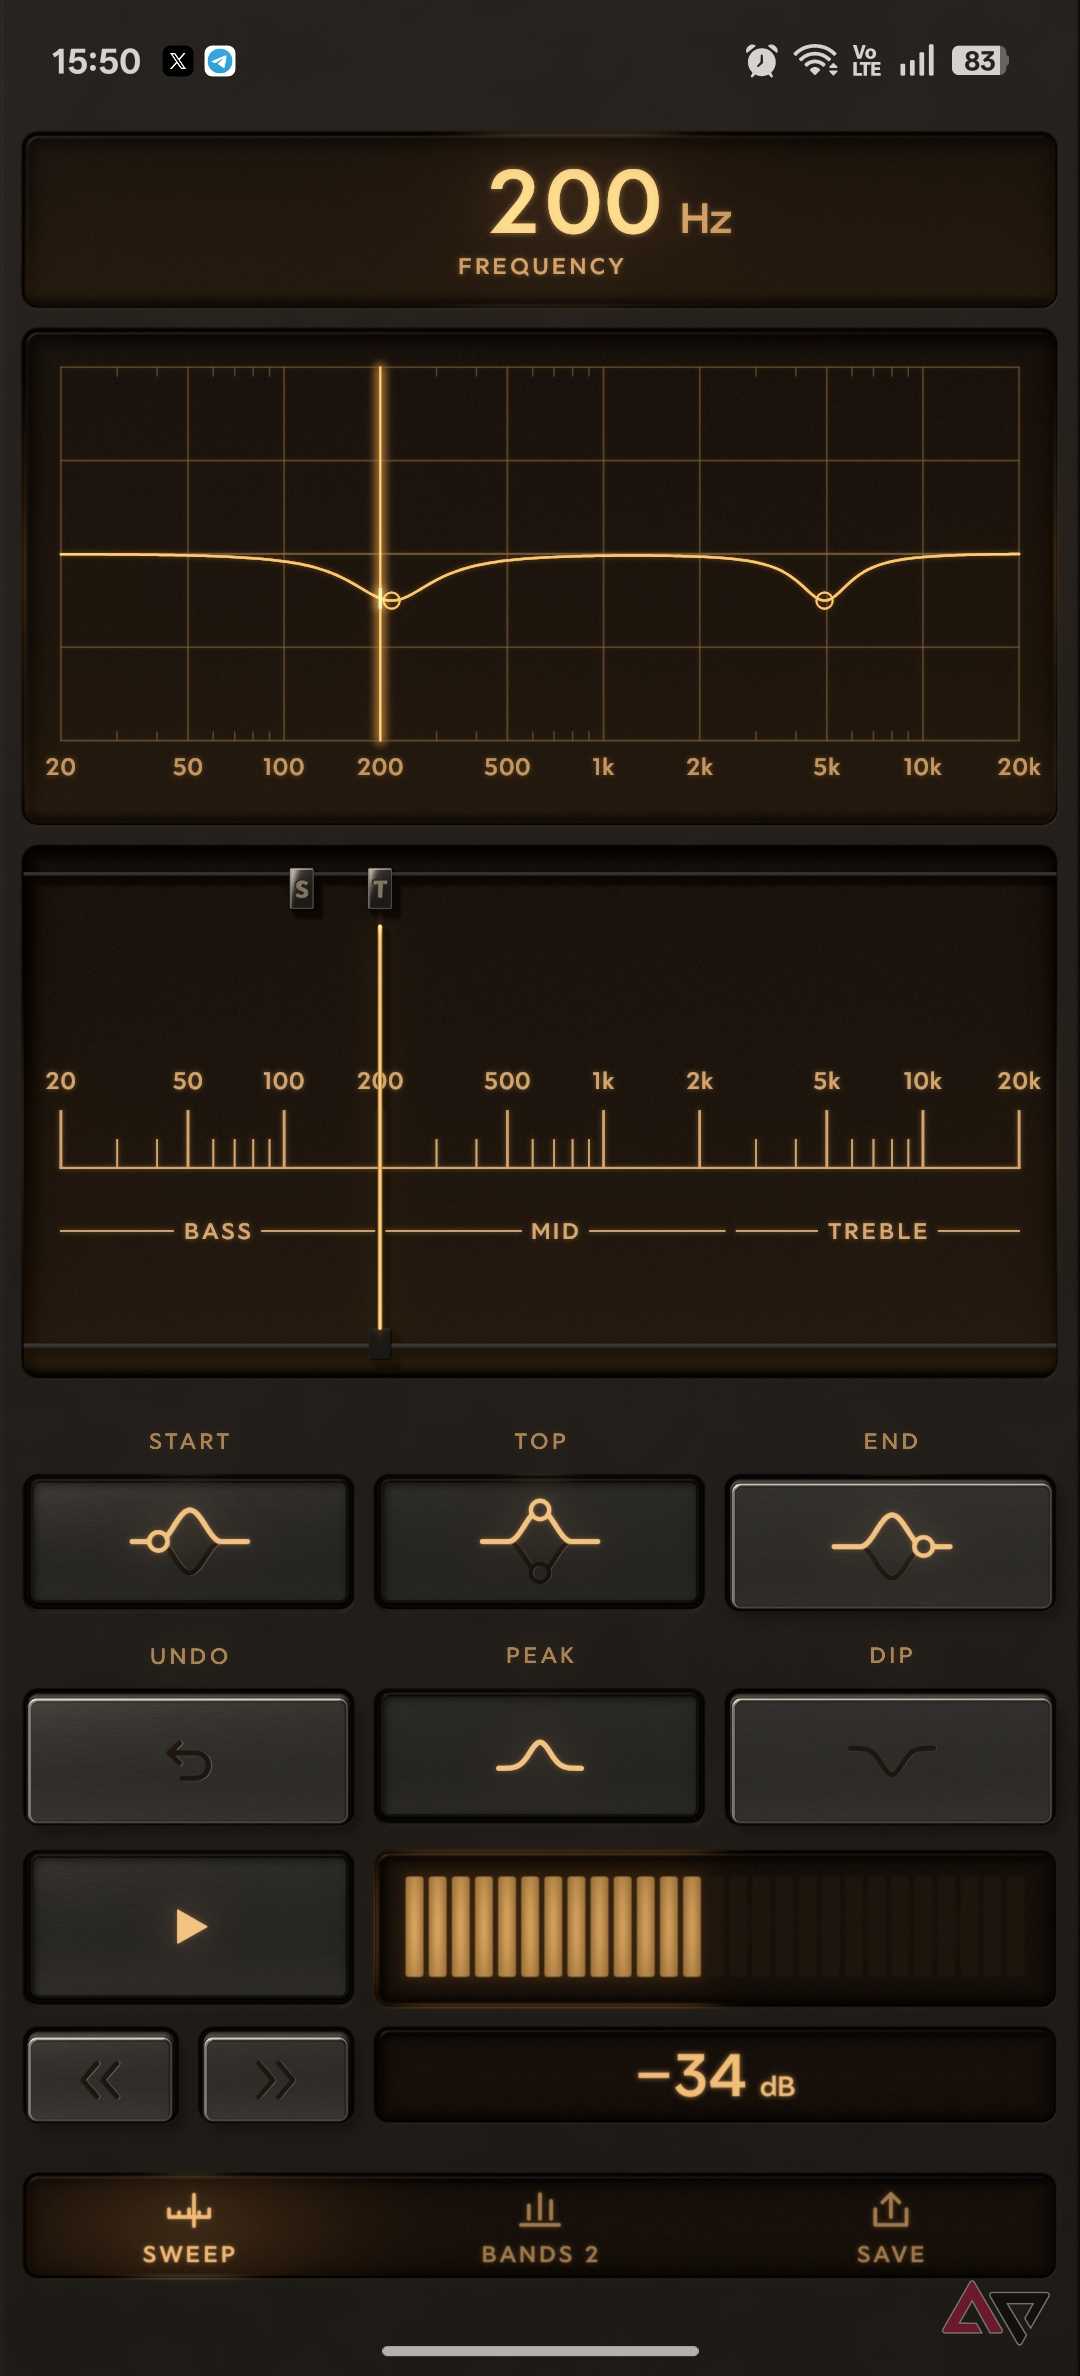This screenshot has width=1080, height=2376.
Task: Tap the 200 Hz frequency display
Action: pos(540,219)
